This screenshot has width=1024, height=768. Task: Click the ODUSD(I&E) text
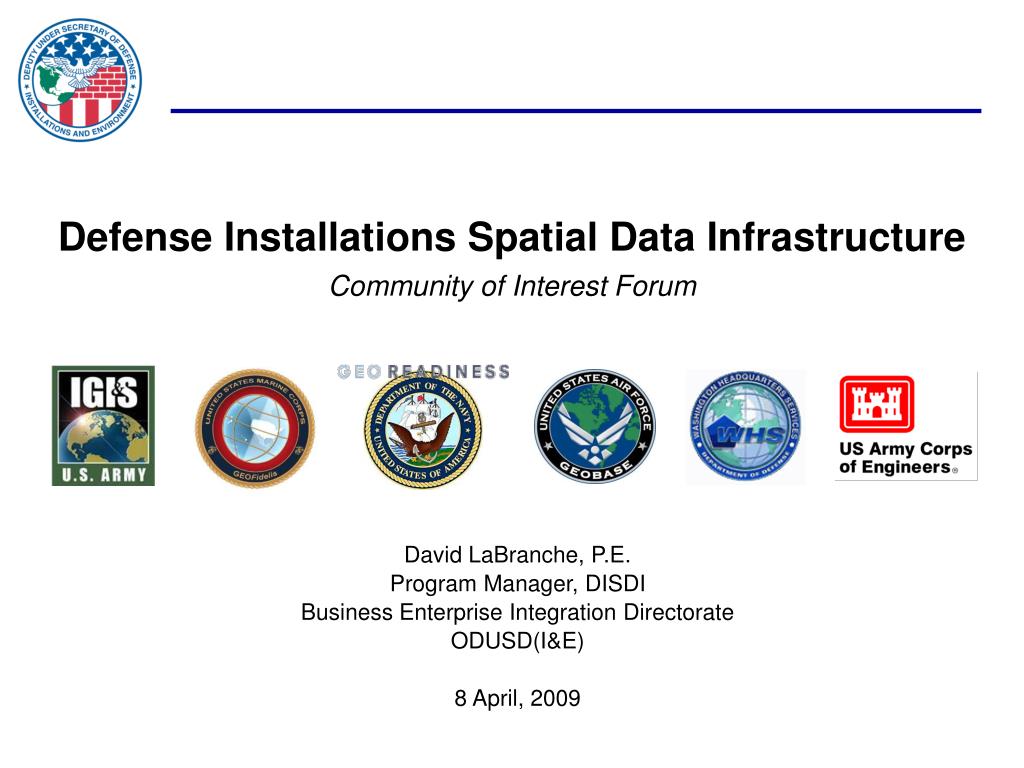pyautogui.click(x=517, y=641)
